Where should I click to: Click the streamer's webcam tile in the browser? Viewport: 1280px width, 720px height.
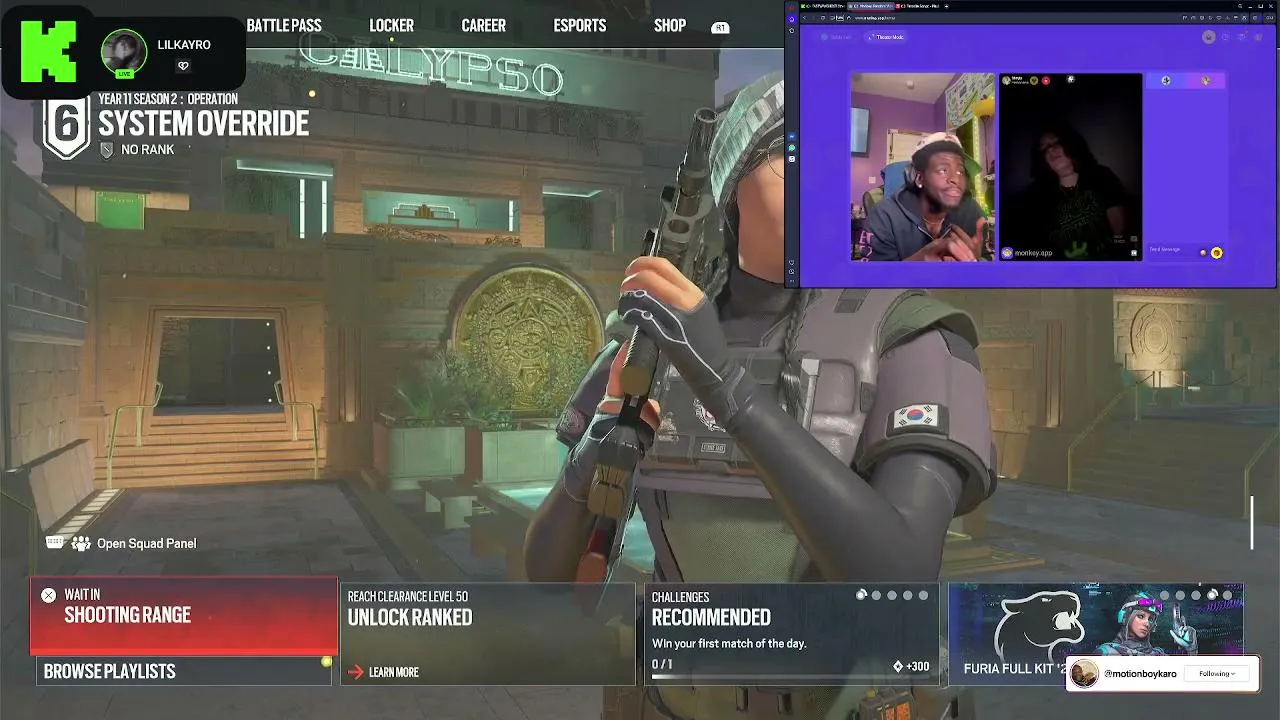pos(923,167)
